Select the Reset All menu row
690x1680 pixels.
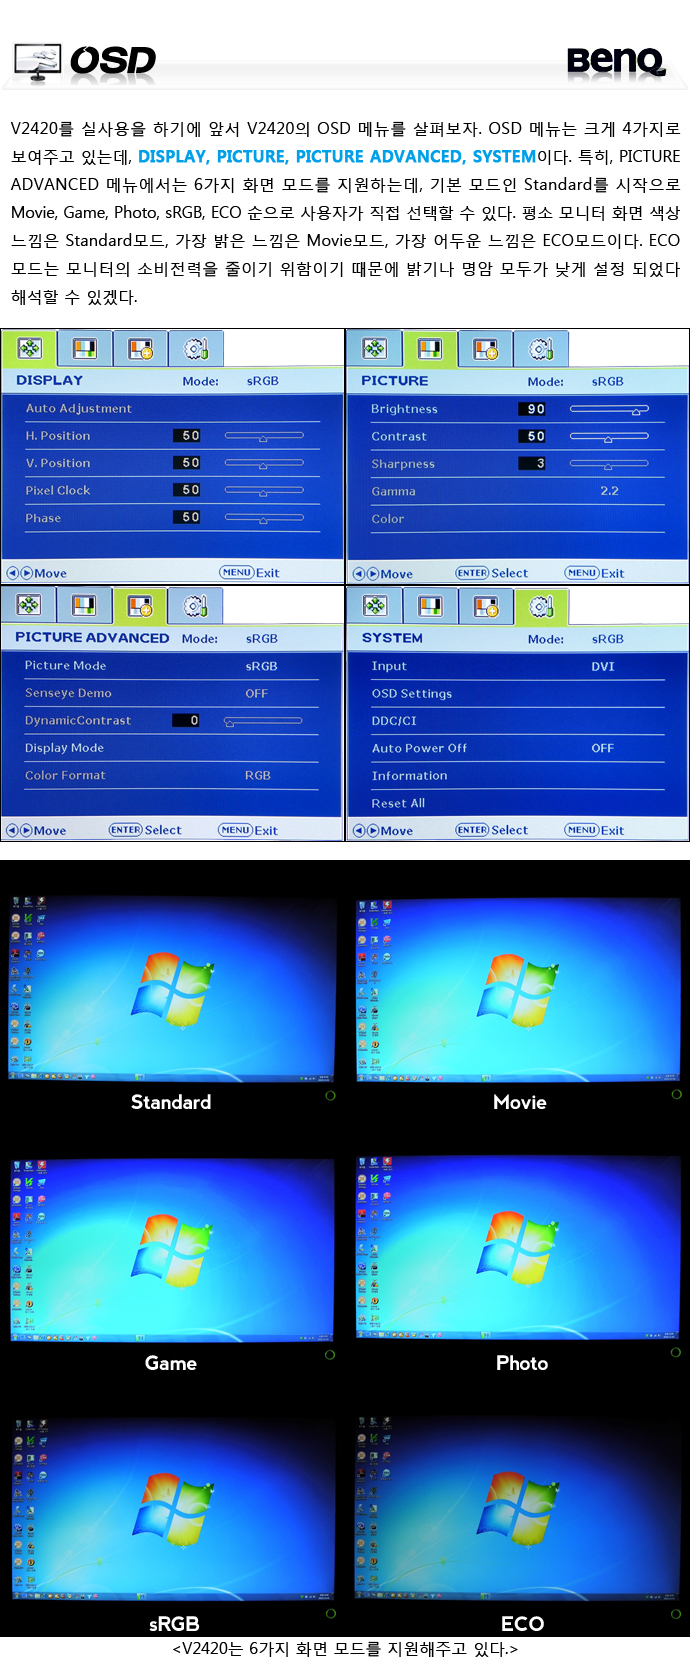click(x=517, y=803)
